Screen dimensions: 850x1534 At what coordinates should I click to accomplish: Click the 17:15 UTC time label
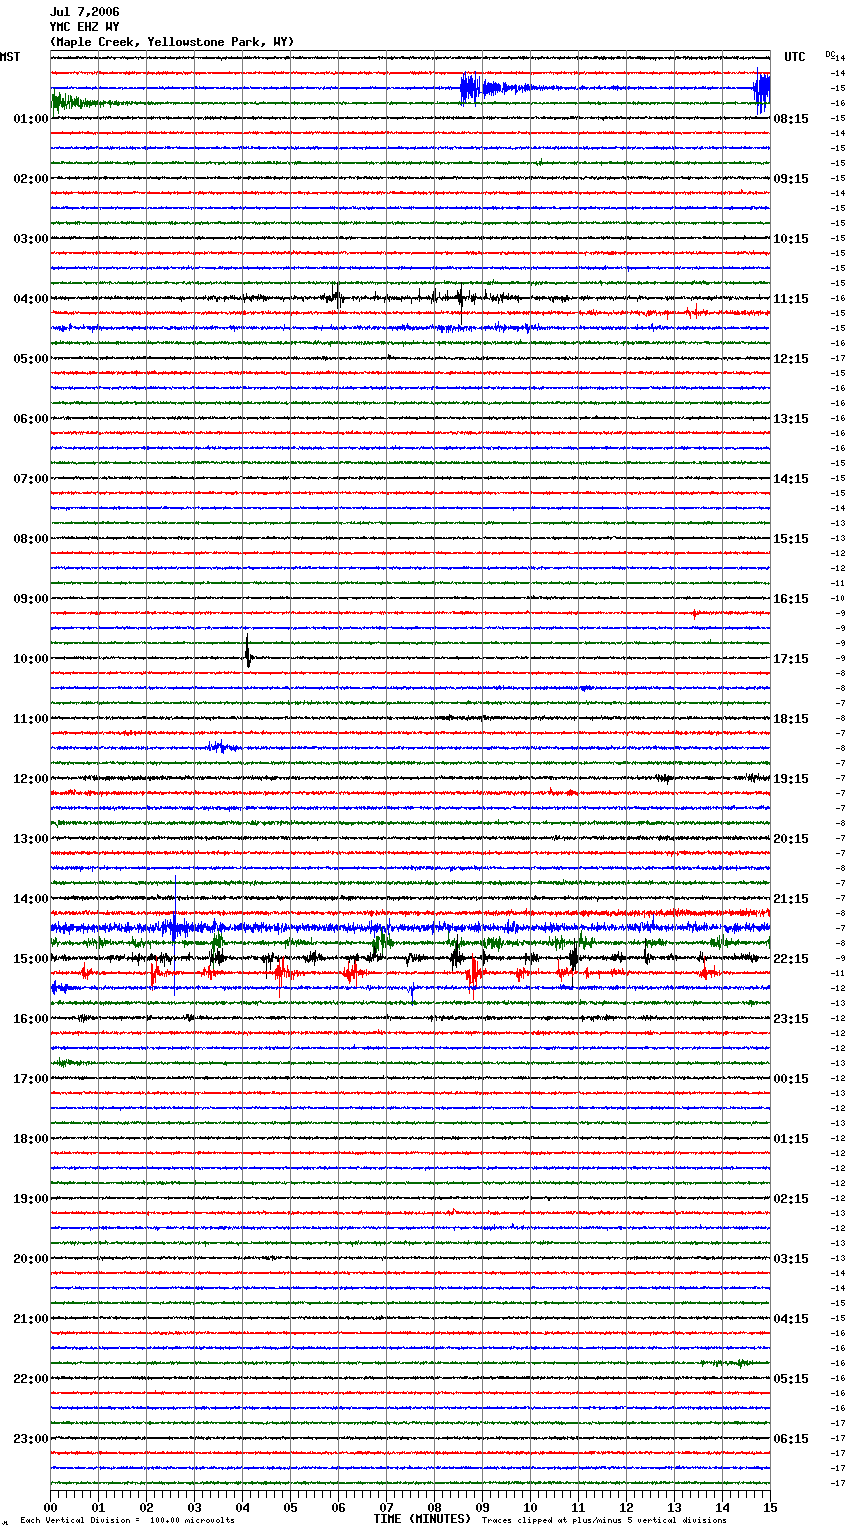791,659
